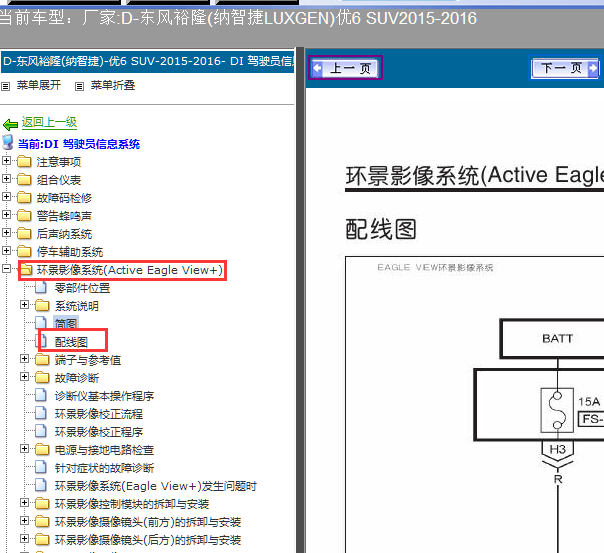Click the 环景影像校正程序 document icon
The height and width of the screenshot is (553, 604).
(41, 431)
